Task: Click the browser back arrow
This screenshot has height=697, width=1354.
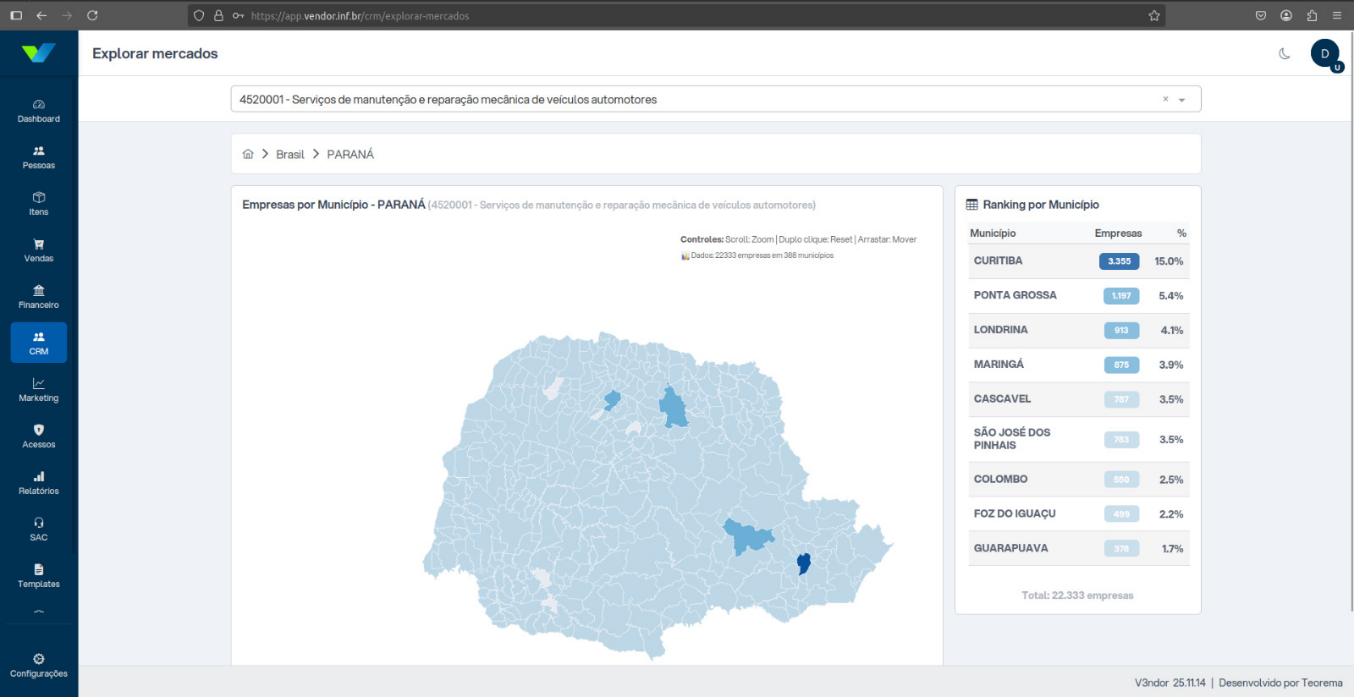Action: (x=41, y=15)
